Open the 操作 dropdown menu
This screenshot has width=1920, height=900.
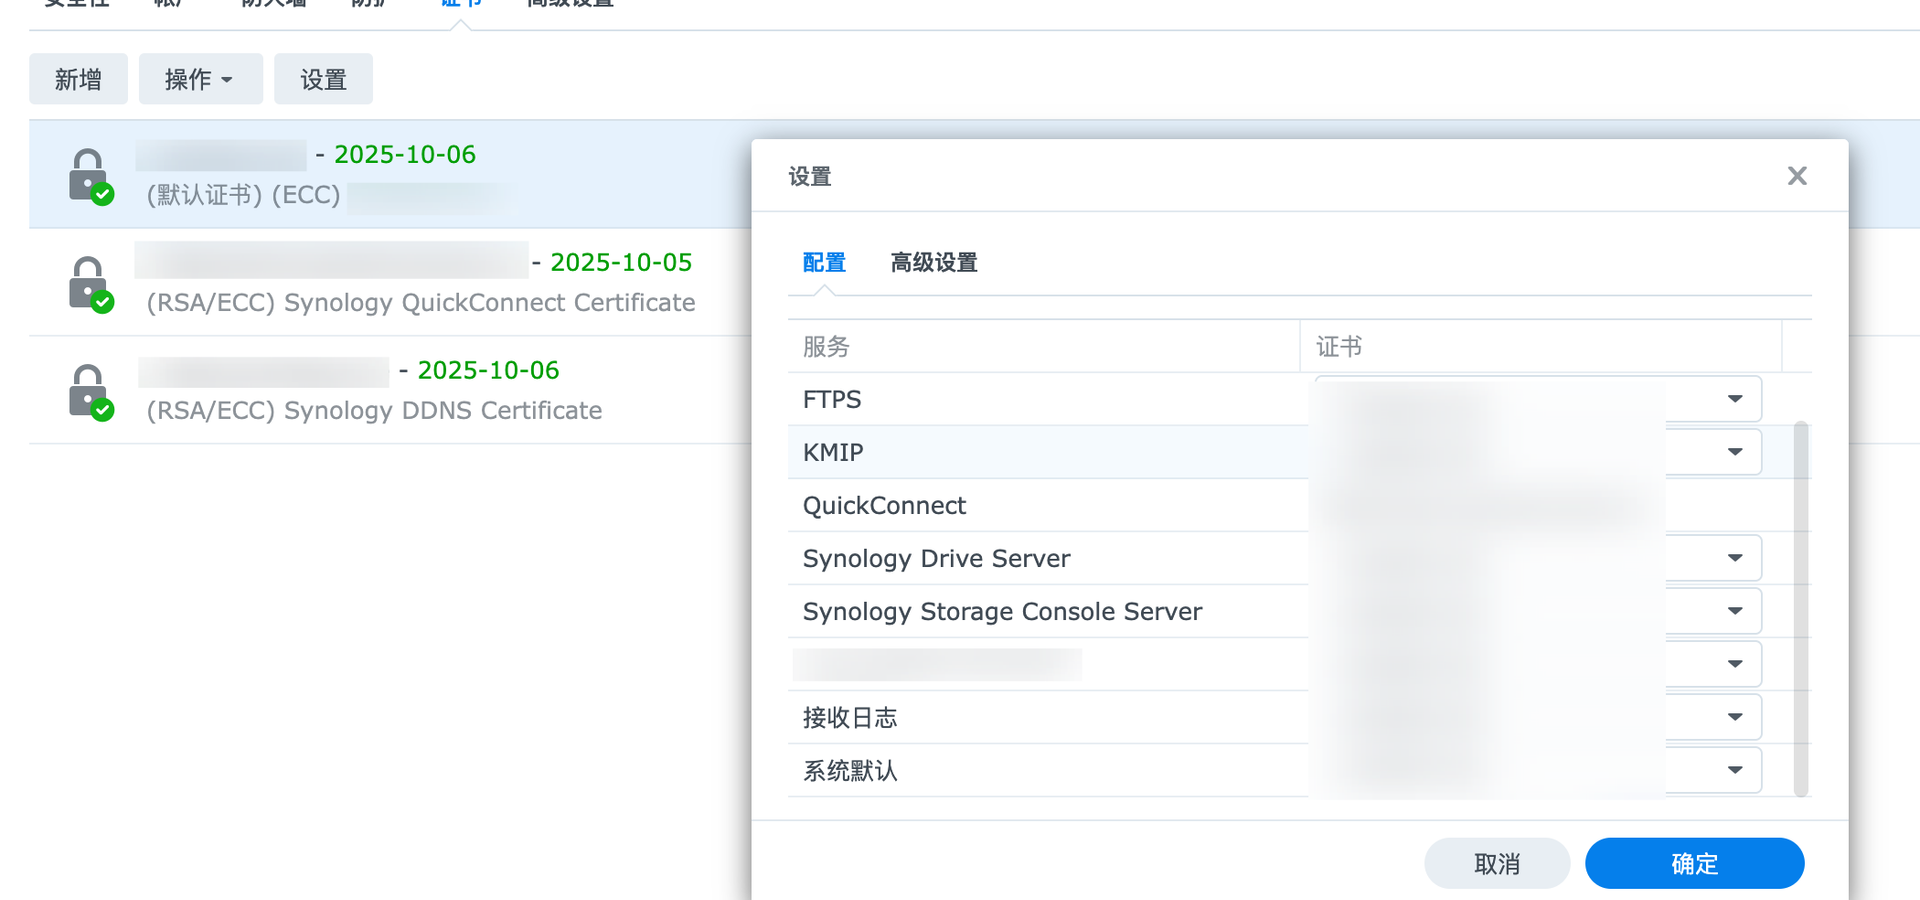click(x=200, y=78)
